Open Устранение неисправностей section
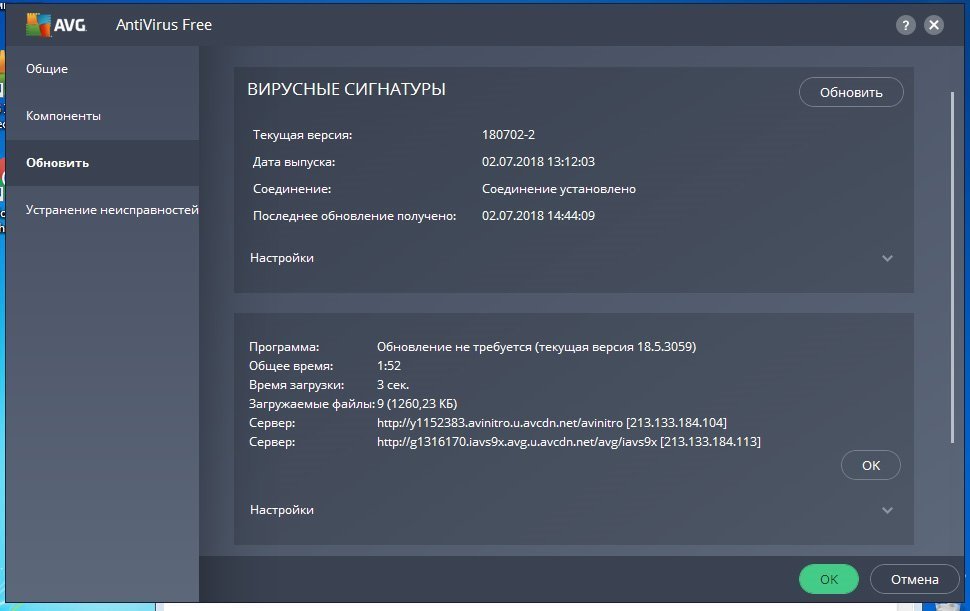Viewport: 970px width, 611px height. (112, 210)
